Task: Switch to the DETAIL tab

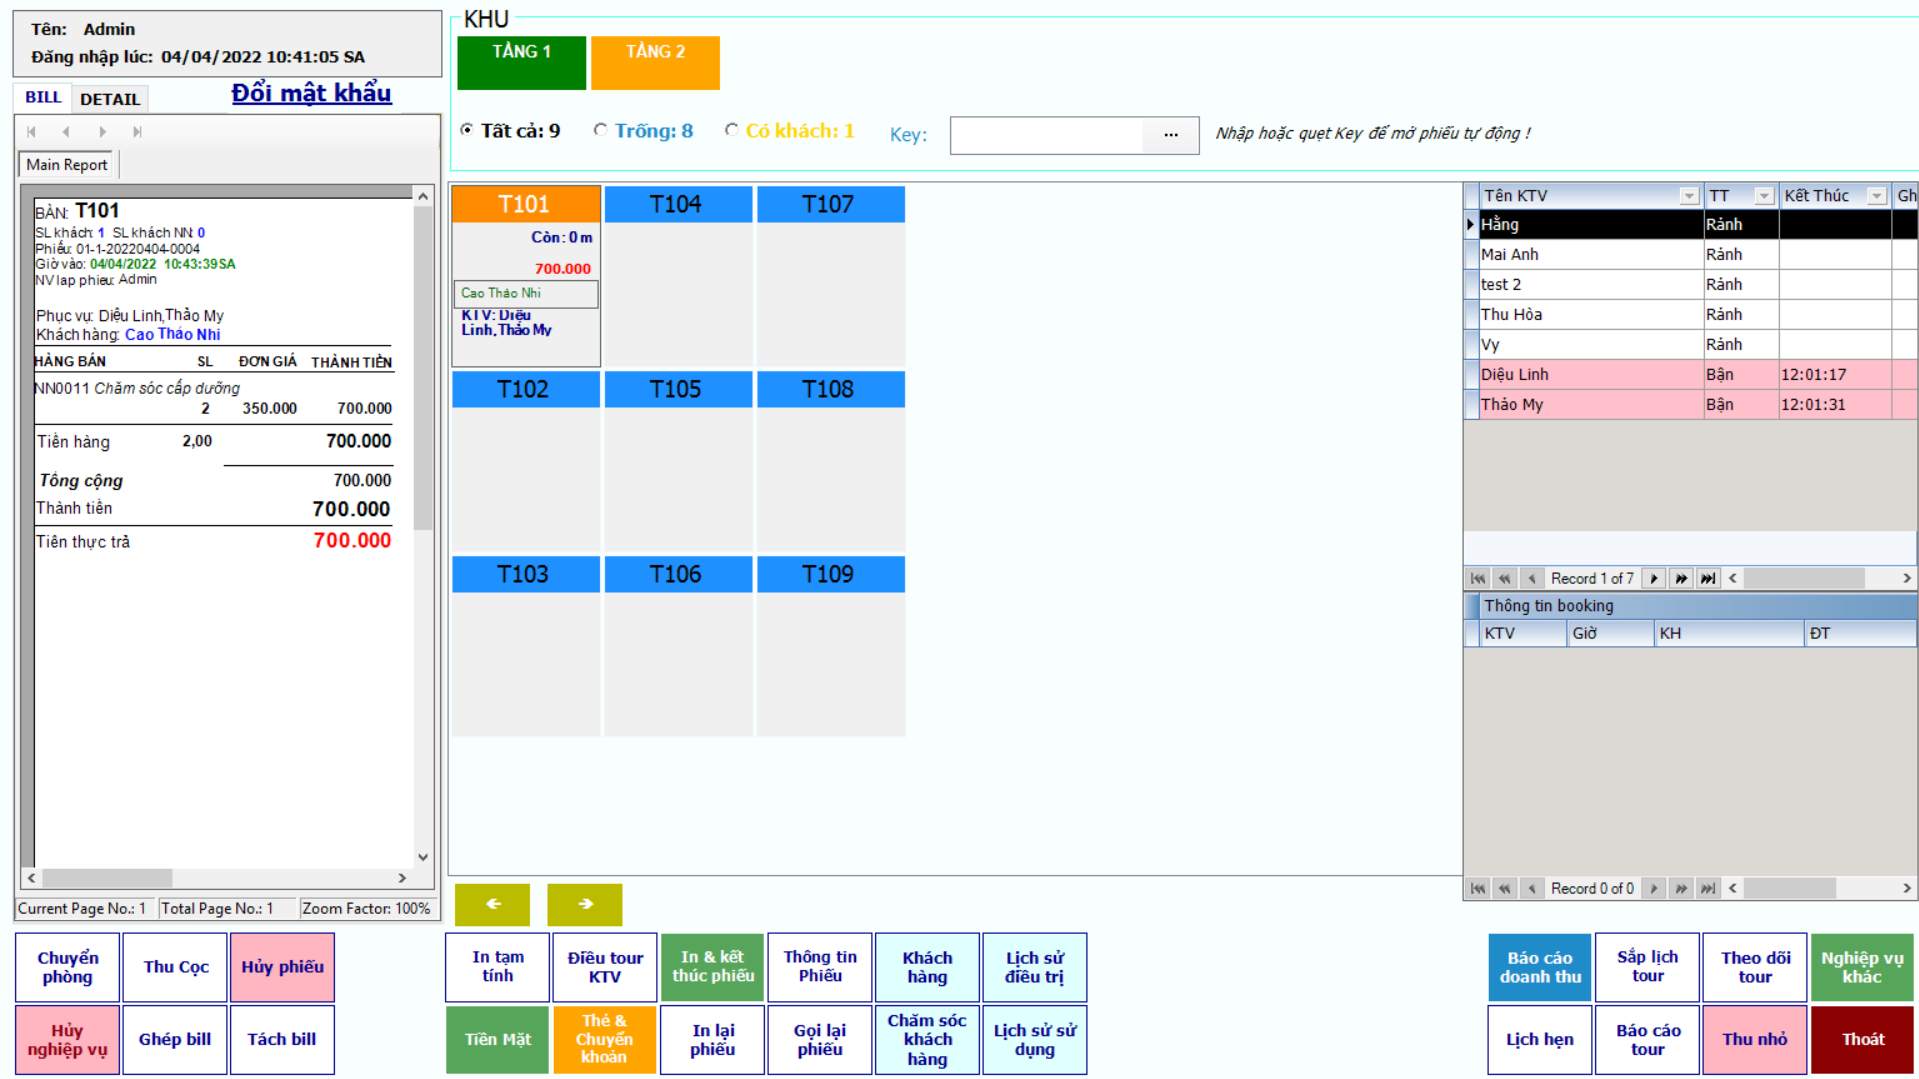Action: (x=110, y=99)
